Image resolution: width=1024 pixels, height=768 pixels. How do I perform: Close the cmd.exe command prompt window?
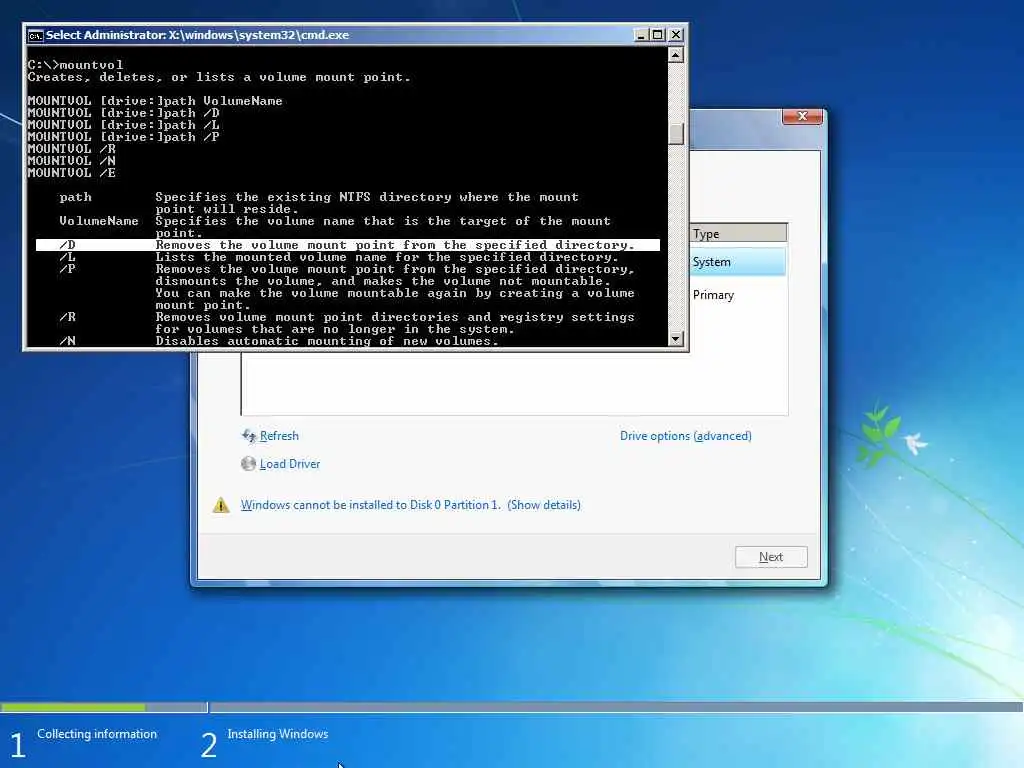click(676, 35)
